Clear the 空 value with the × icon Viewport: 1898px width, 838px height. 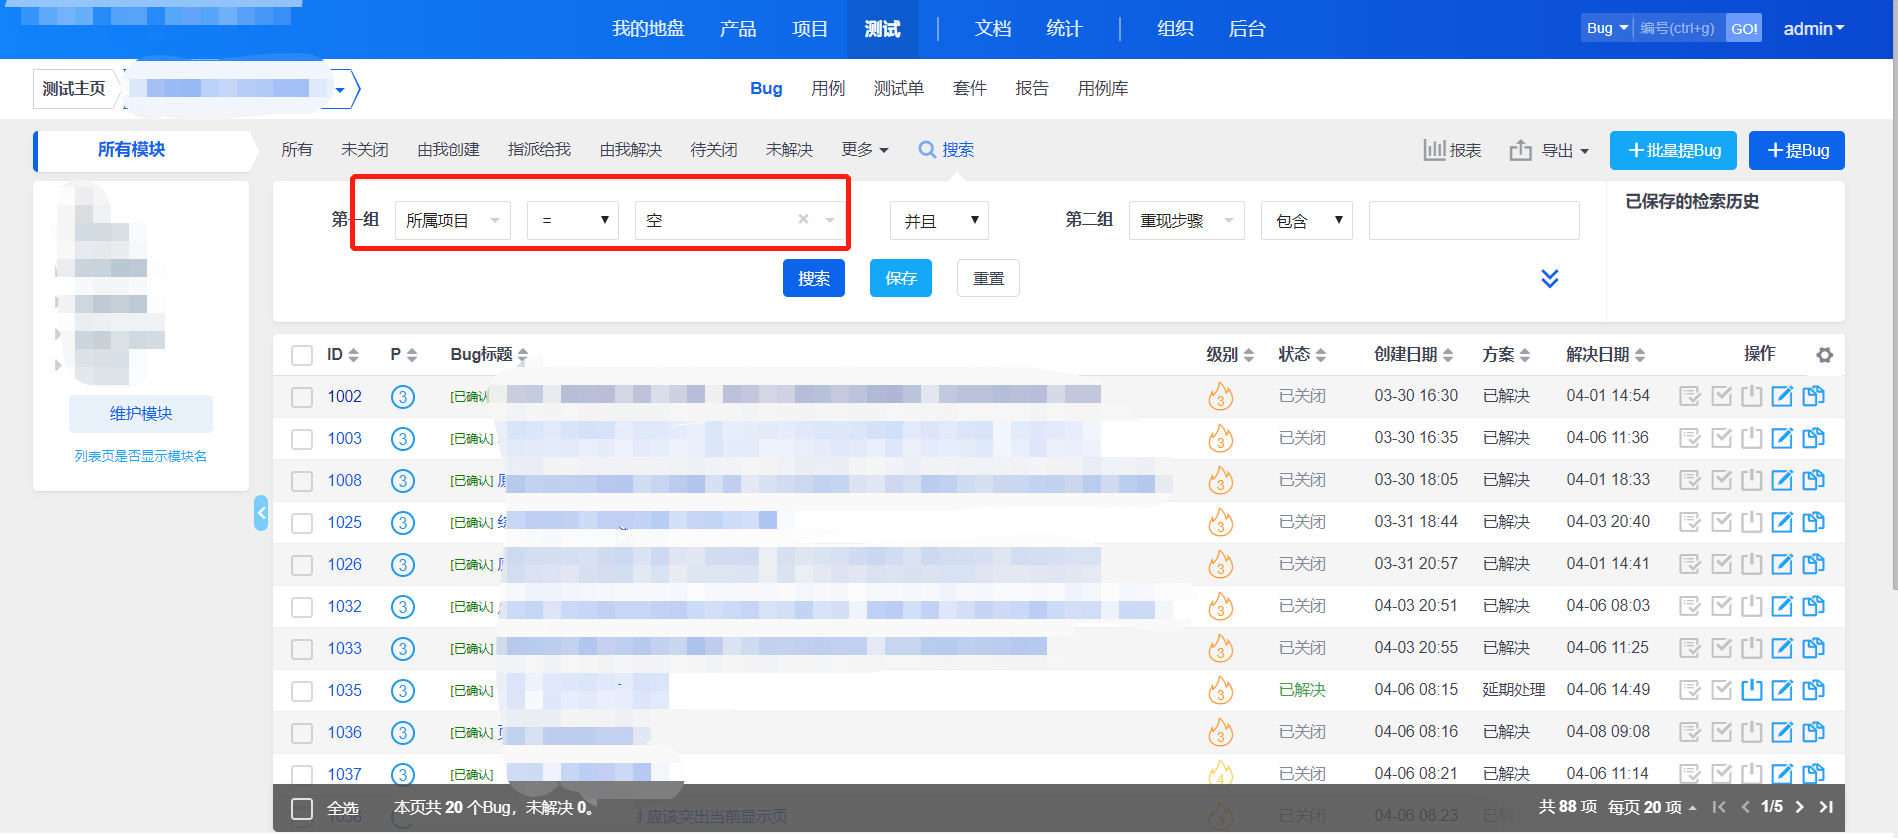[x=803, y=219]
